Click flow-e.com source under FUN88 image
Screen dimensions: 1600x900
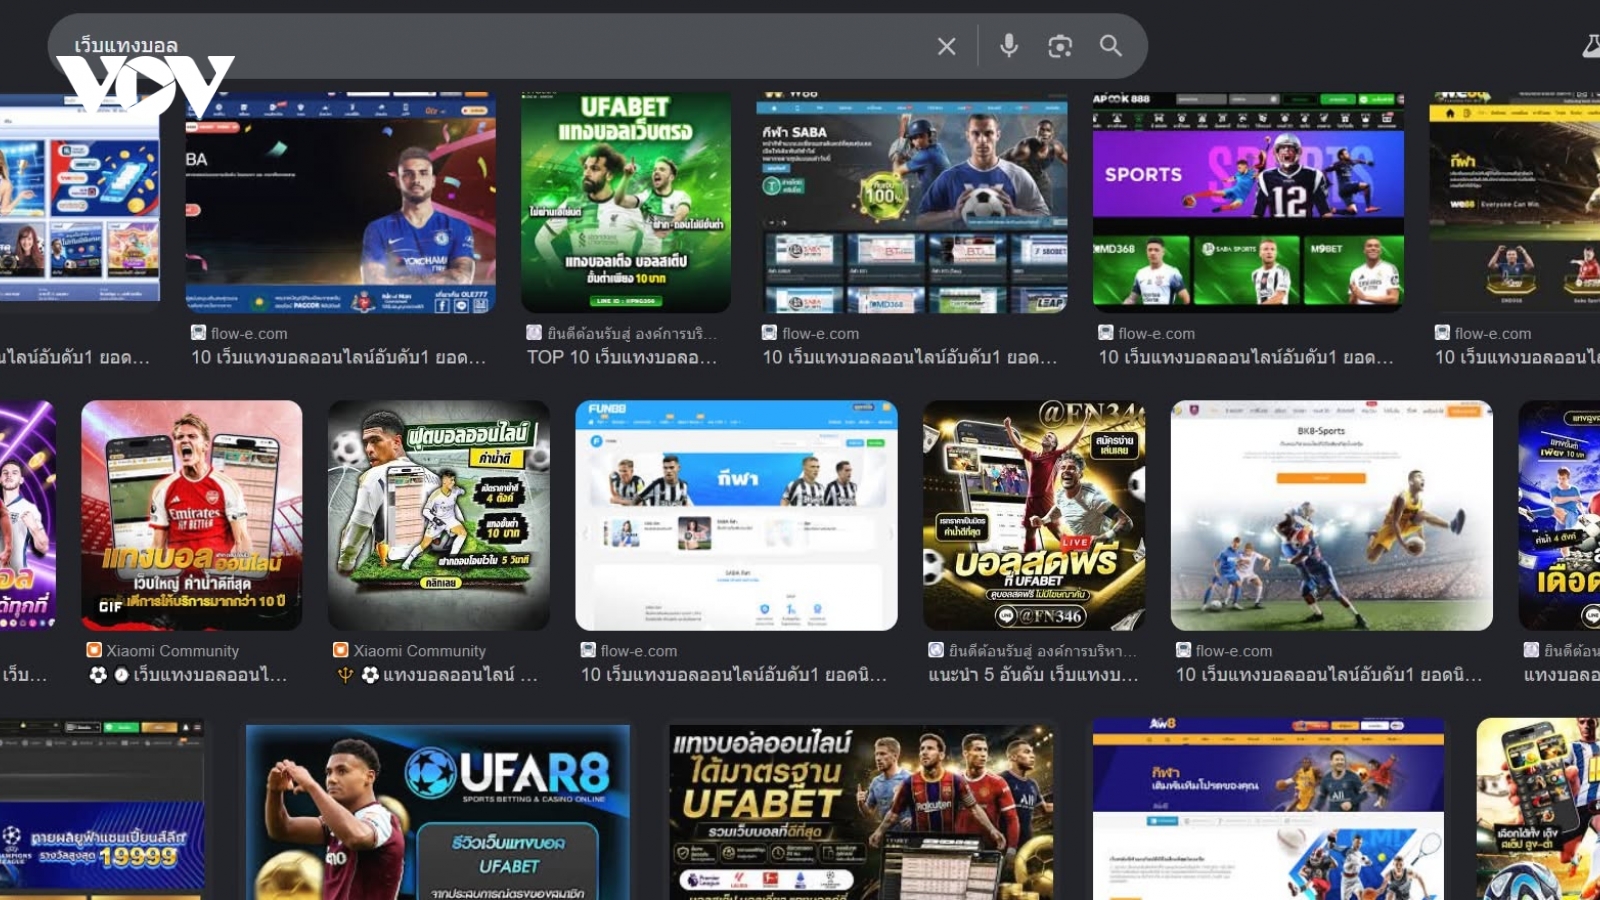(639, 651)
